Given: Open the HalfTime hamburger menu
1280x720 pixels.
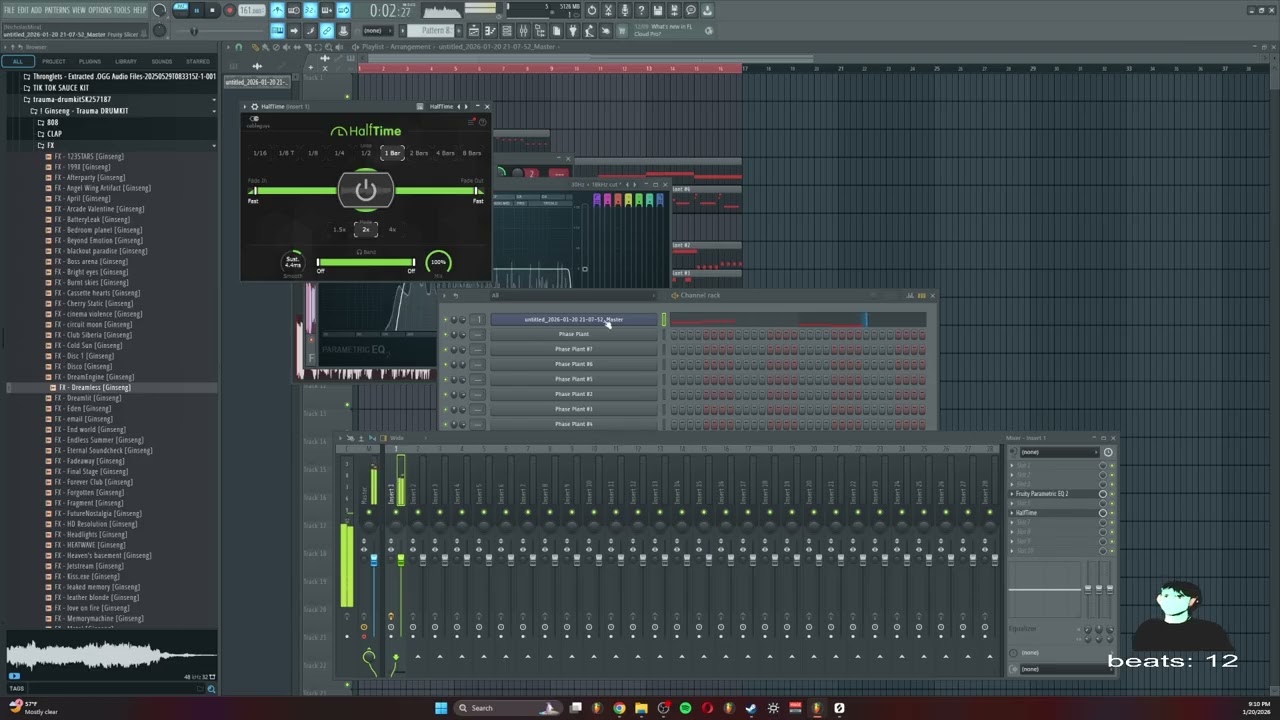Looking at the screenshot, I should 472,122.
